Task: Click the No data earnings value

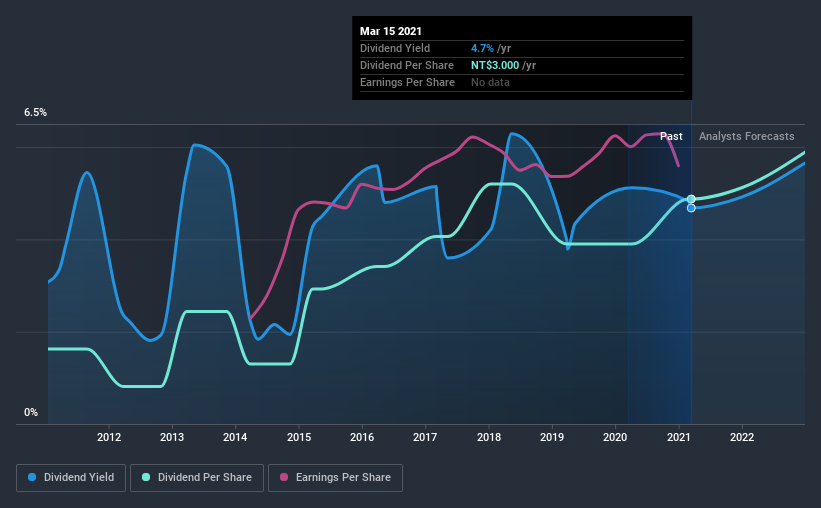Action: (x=490, y=82)
